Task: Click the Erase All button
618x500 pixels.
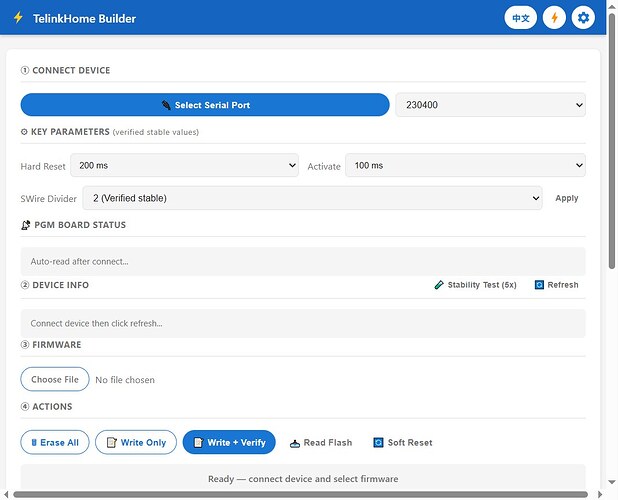Action: (x=55, y=442)
